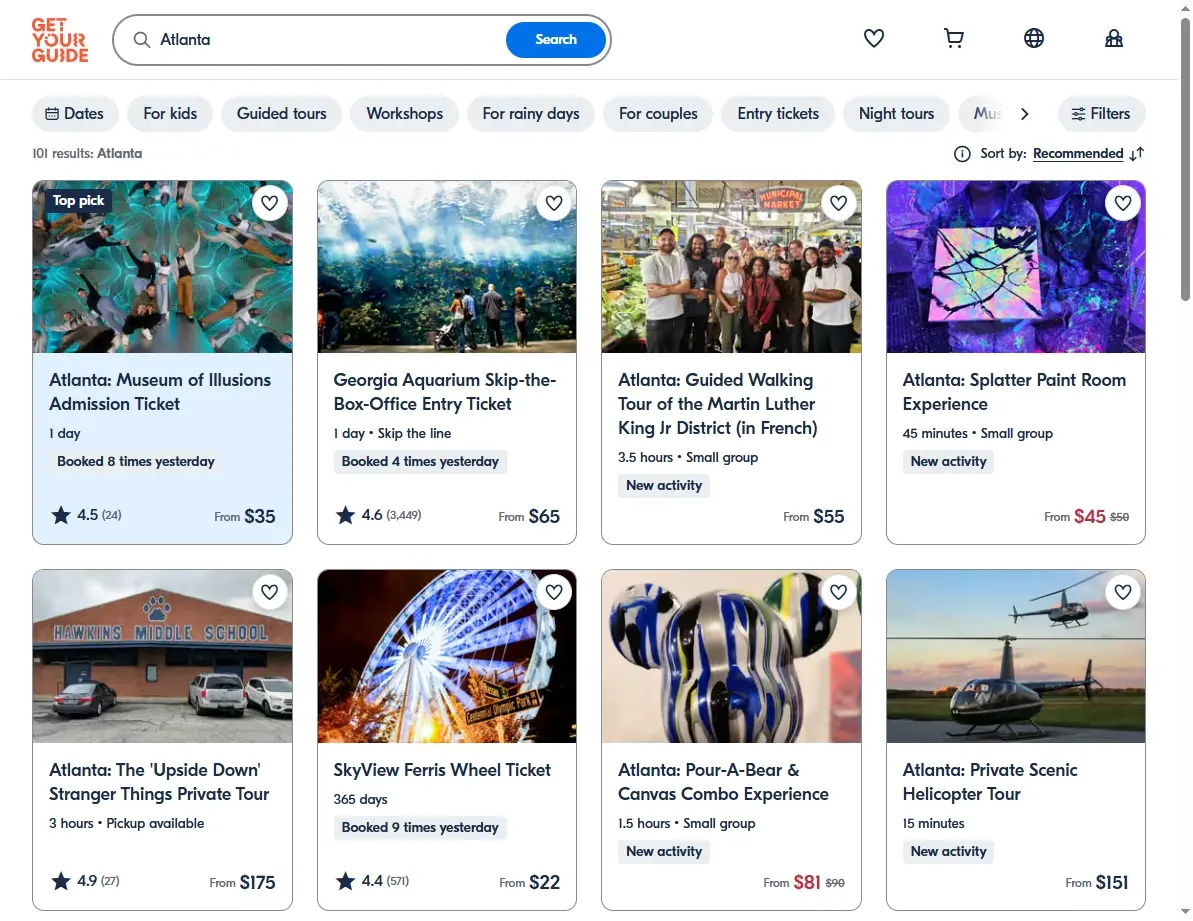
Task: Open SkyView Ferris Wheel Ticket title
Action: (442, 770)
